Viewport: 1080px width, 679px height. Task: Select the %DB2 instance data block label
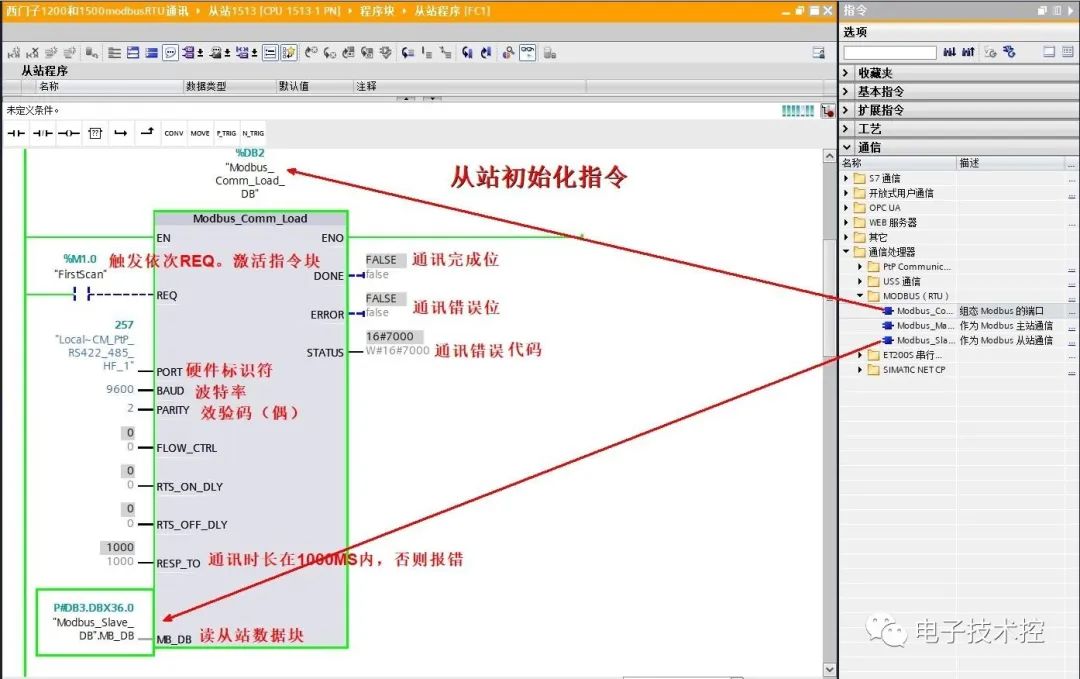(249, 153)
